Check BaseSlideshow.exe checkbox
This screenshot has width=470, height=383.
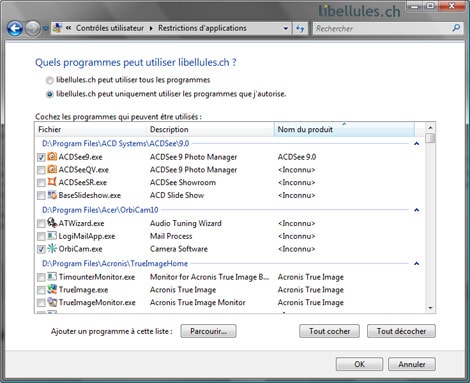tap(41, 196)
